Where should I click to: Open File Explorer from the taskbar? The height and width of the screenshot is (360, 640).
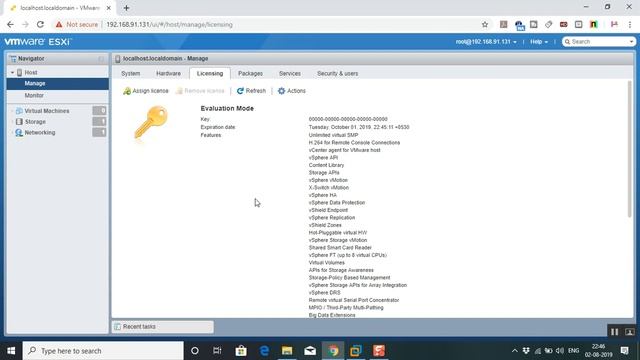click(287, 351)
